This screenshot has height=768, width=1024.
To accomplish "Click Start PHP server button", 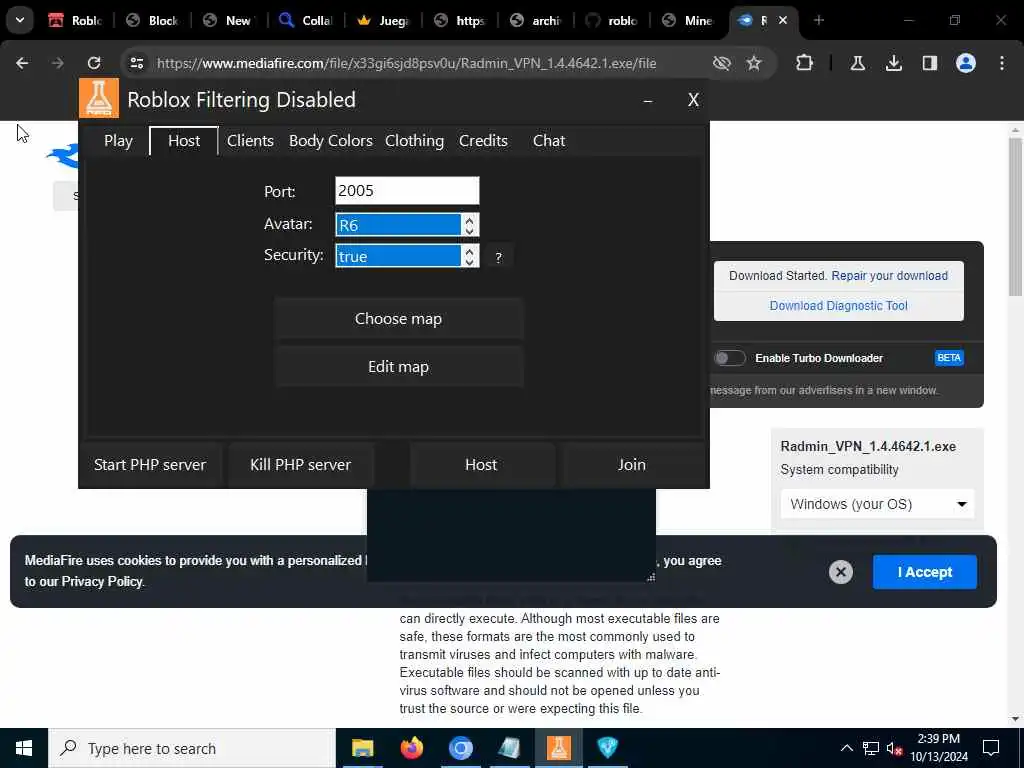I will click(x=150, y=464).
